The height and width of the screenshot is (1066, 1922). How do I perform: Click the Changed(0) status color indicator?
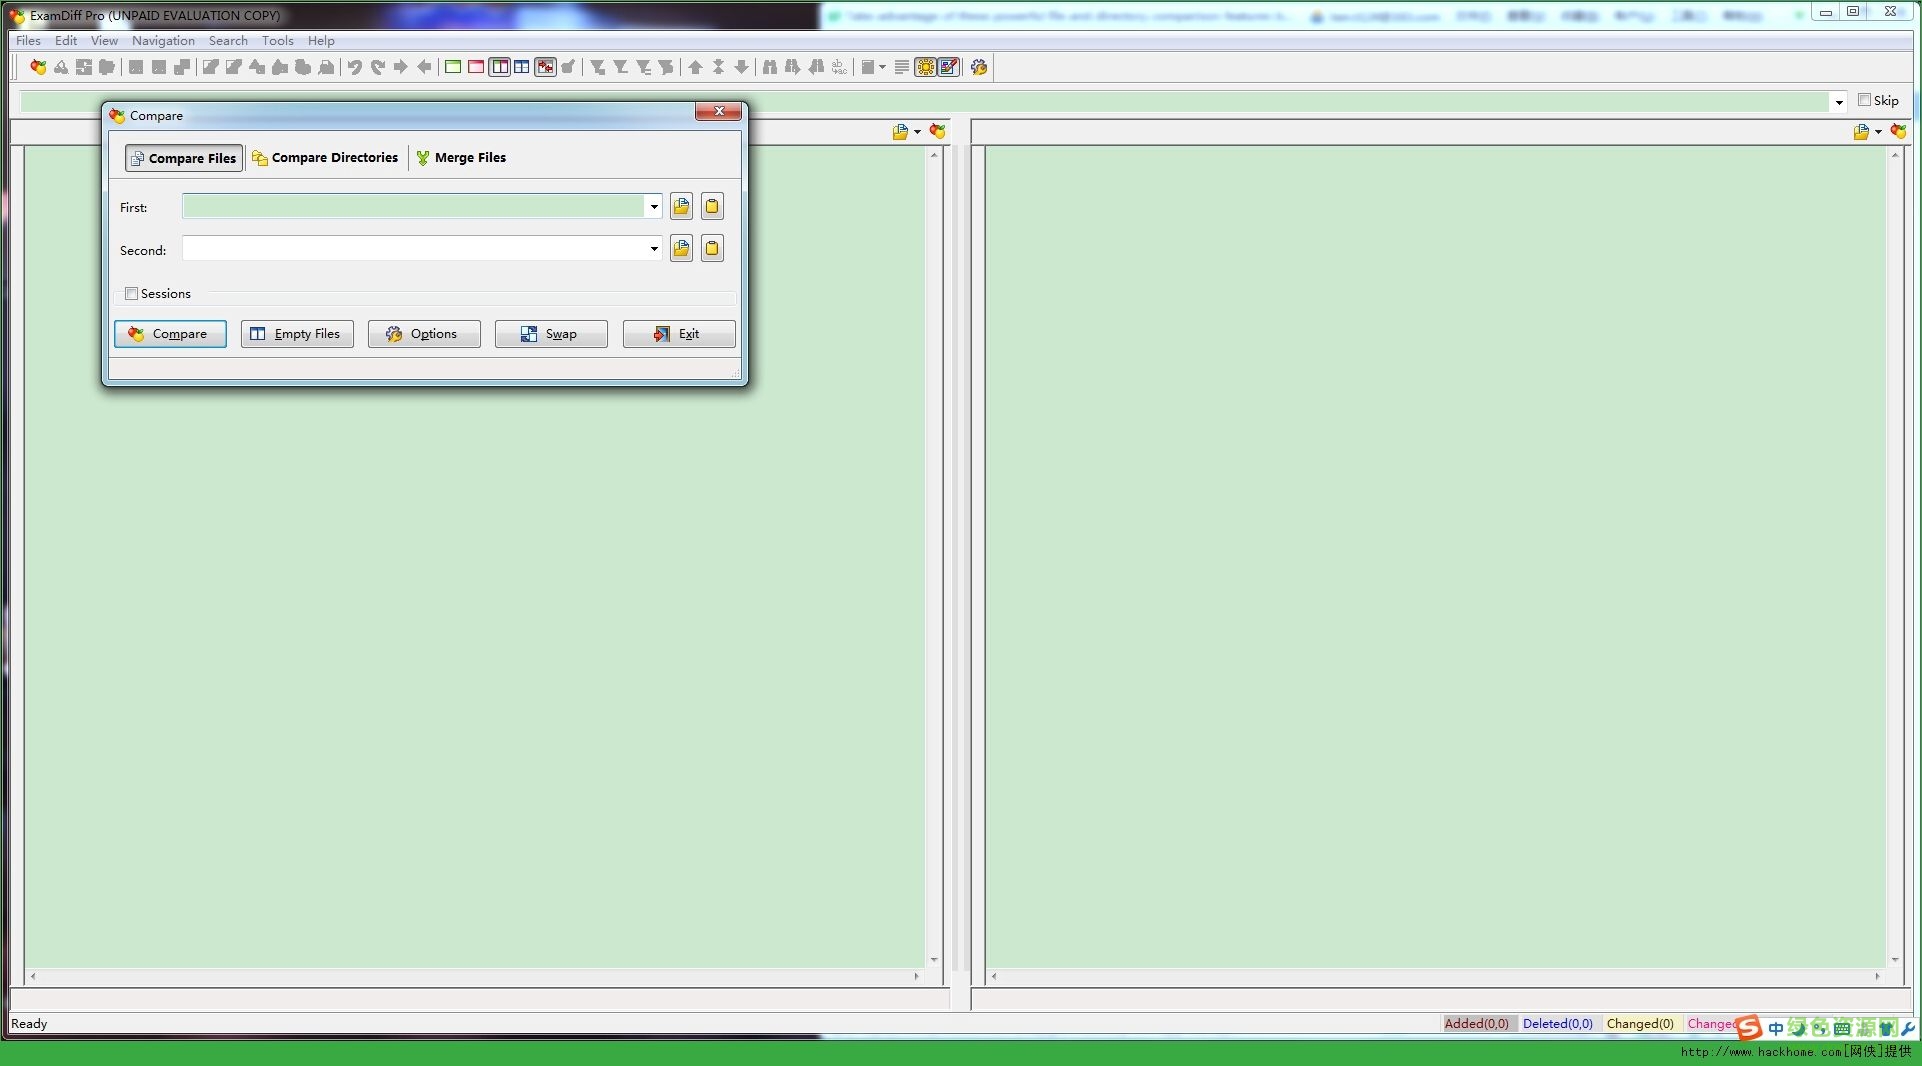[1640, 1024]
